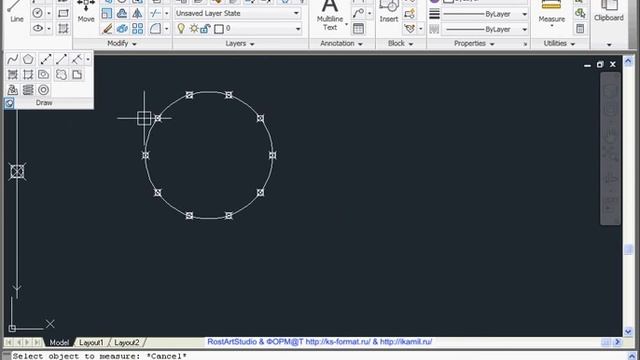Expand the Properties panel
Screen dimensions: 640x360
474,43
